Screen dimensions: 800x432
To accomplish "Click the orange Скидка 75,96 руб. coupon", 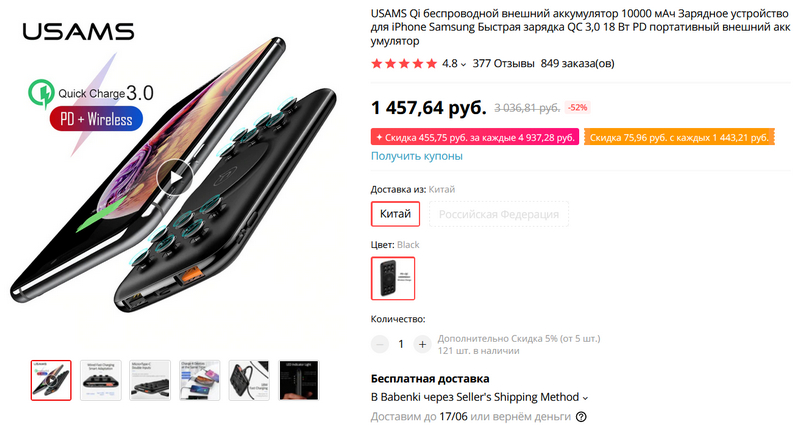I will click(679, 137).
